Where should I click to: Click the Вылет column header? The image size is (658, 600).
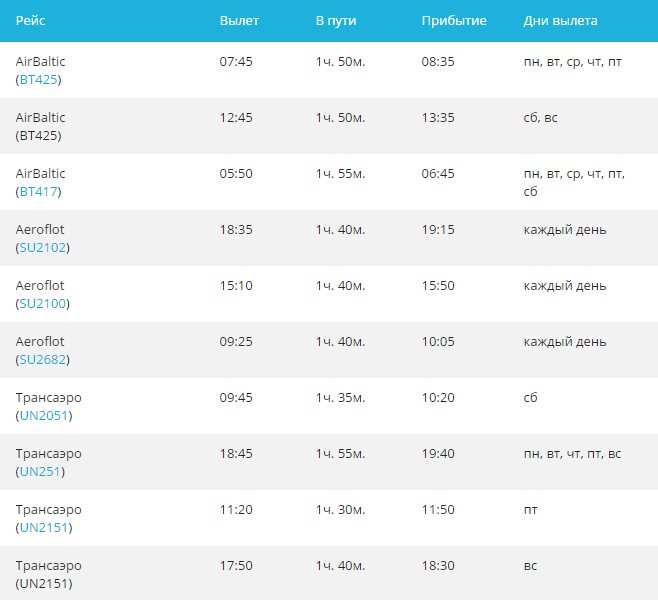239,21
